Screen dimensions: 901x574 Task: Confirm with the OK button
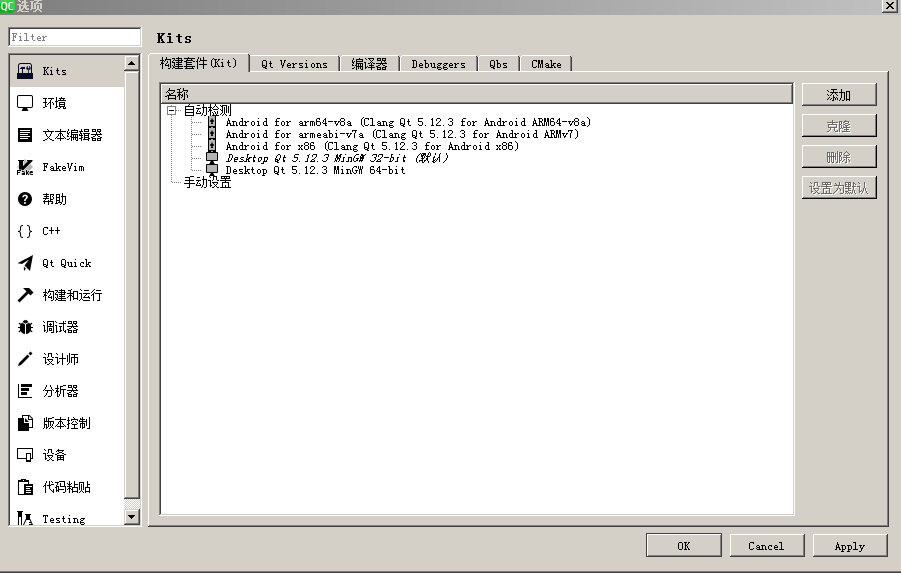click(x=684, y=546)
